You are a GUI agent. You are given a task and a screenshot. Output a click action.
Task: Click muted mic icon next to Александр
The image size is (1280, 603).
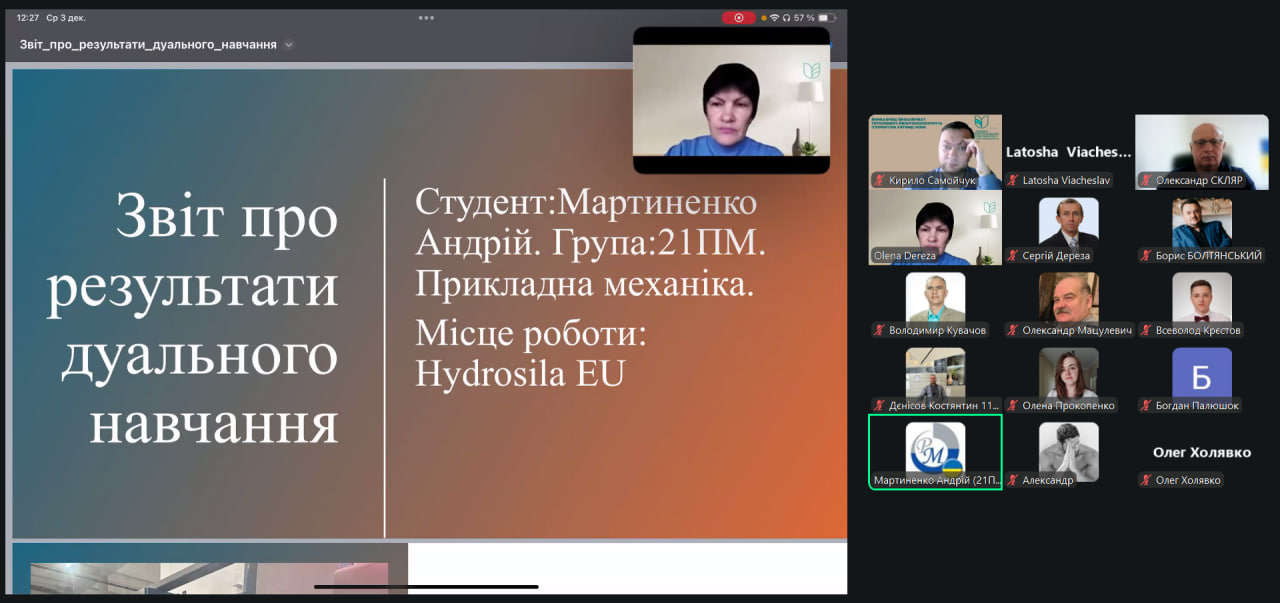point(1013,481)
